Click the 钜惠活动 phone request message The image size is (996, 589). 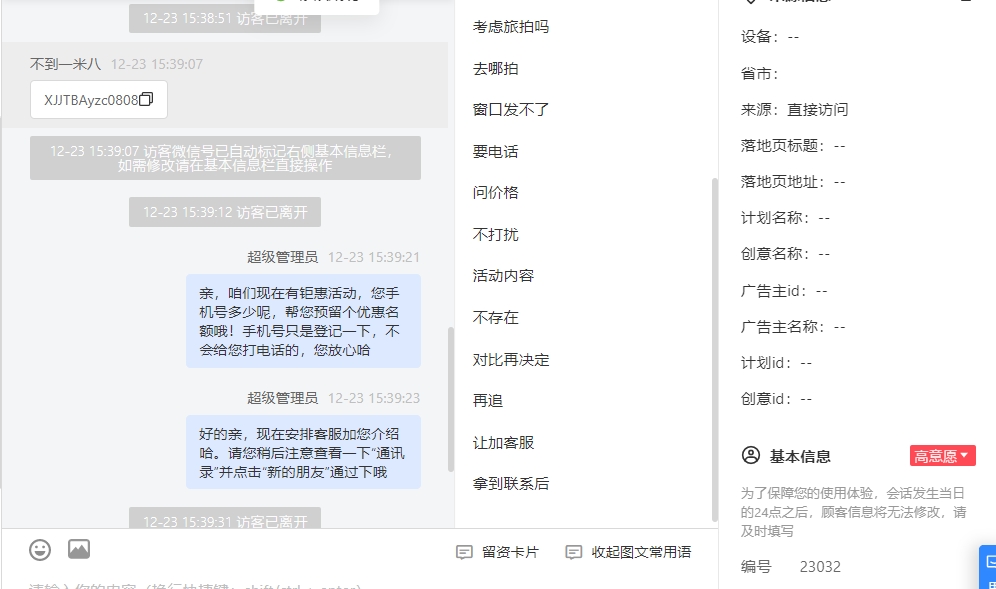[x=303, y=321]
